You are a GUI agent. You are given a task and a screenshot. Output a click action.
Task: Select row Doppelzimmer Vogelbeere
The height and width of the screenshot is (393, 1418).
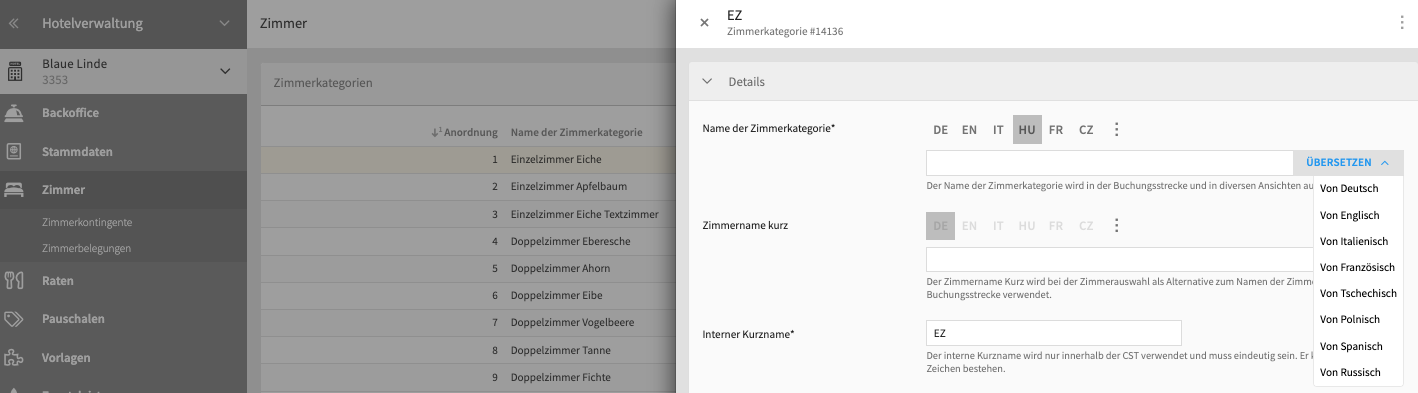468,323
